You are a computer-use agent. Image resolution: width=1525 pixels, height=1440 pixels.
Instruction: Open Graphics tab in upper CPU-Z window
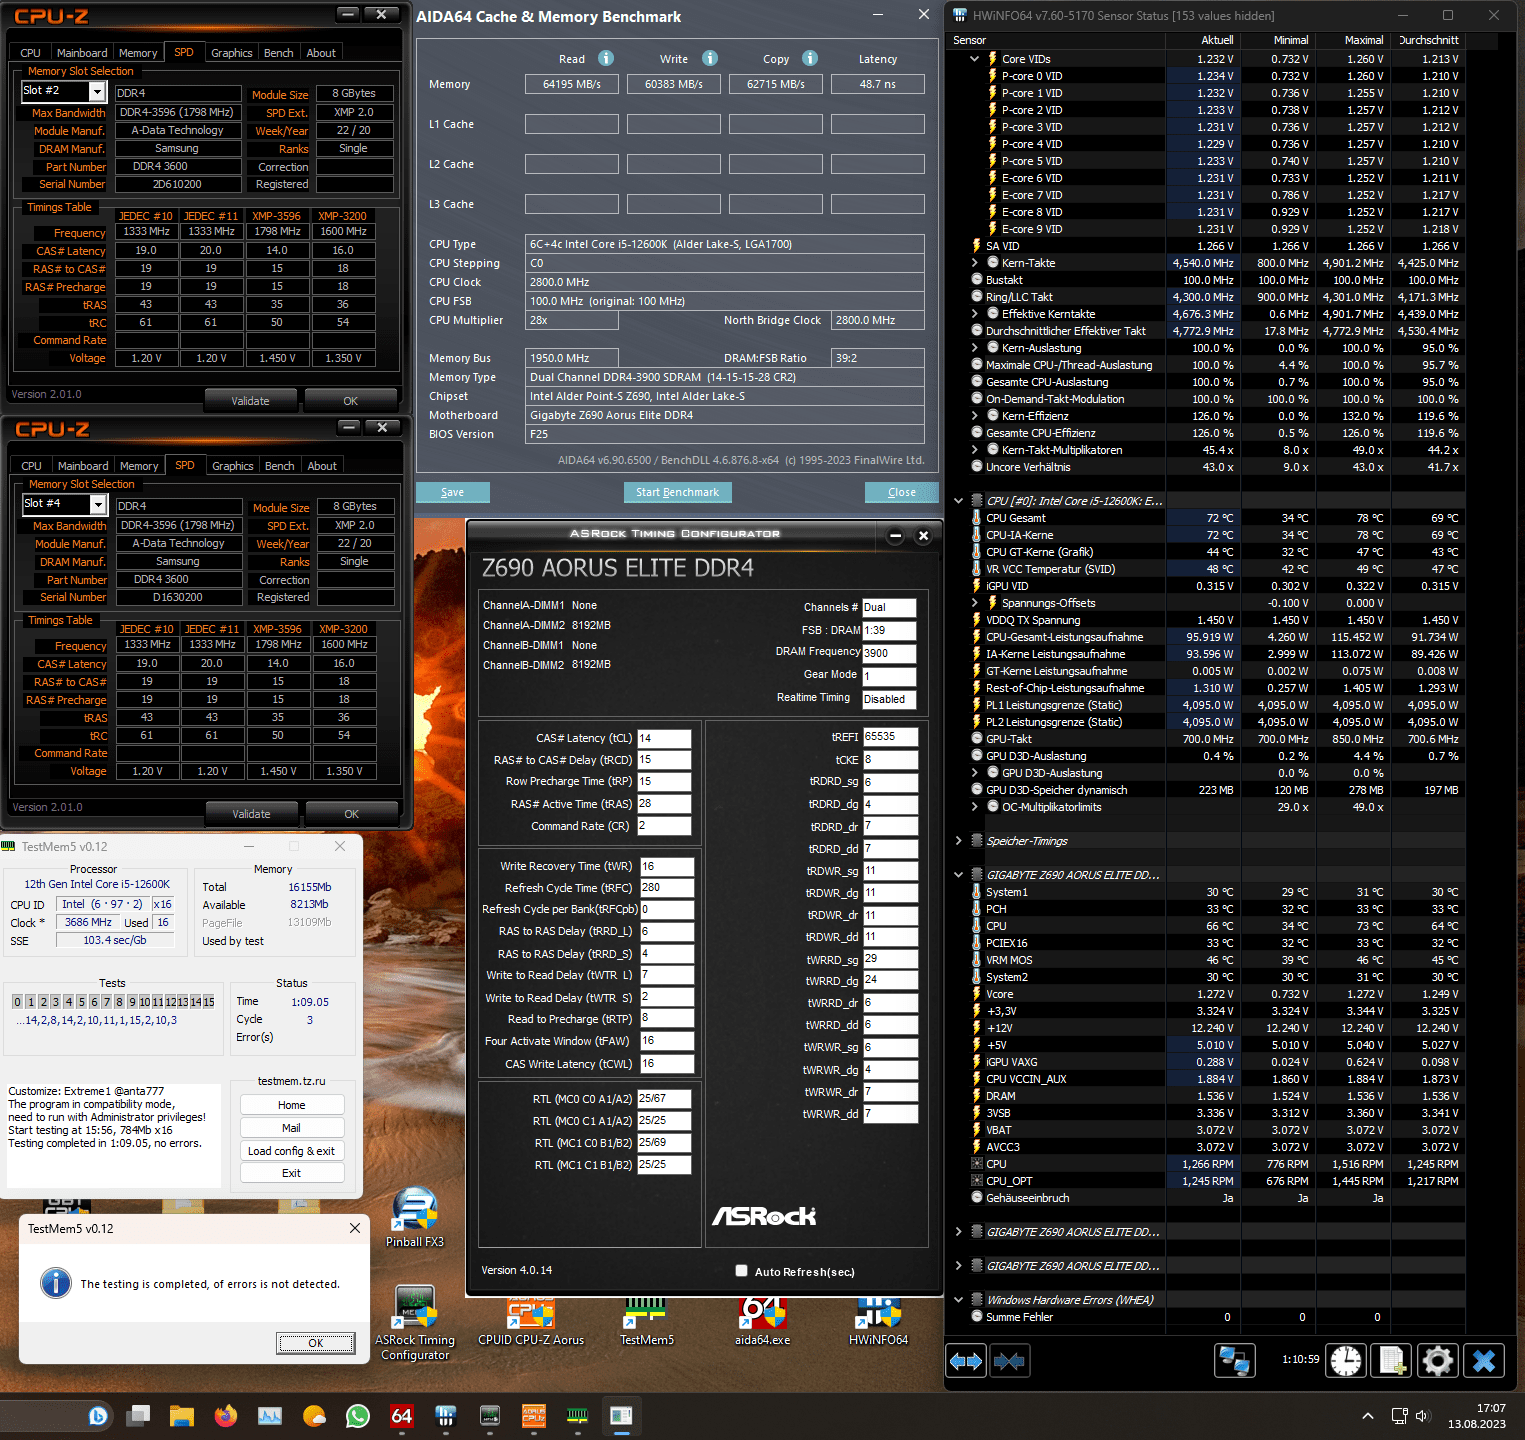(x=232, y=53)
